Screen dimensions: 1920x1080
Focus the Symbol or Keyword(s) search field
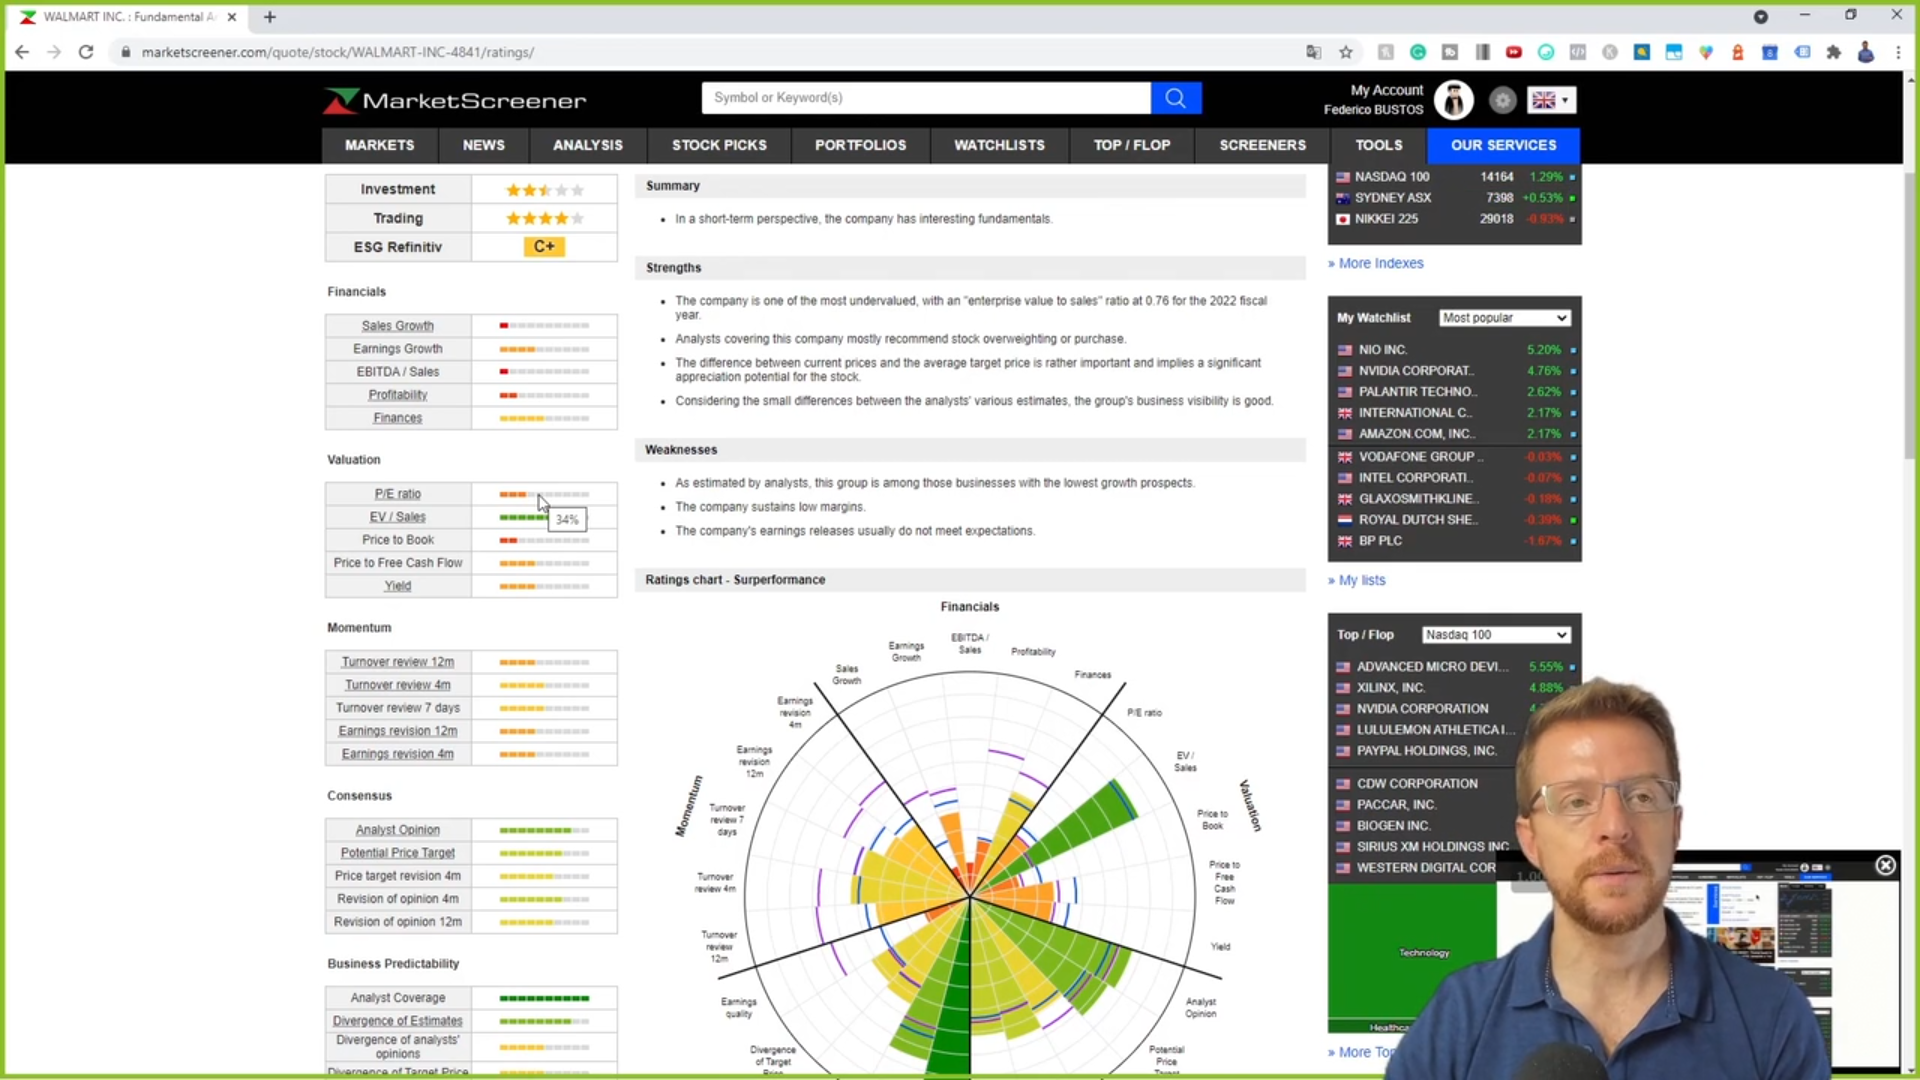926,98
